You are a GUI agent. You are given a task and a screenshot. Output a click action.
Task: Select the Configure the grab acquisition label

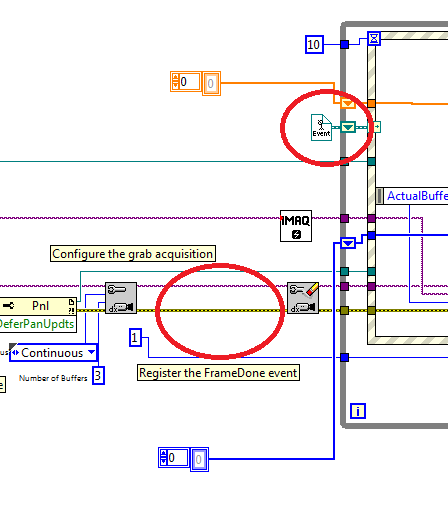tap(133, 254)
